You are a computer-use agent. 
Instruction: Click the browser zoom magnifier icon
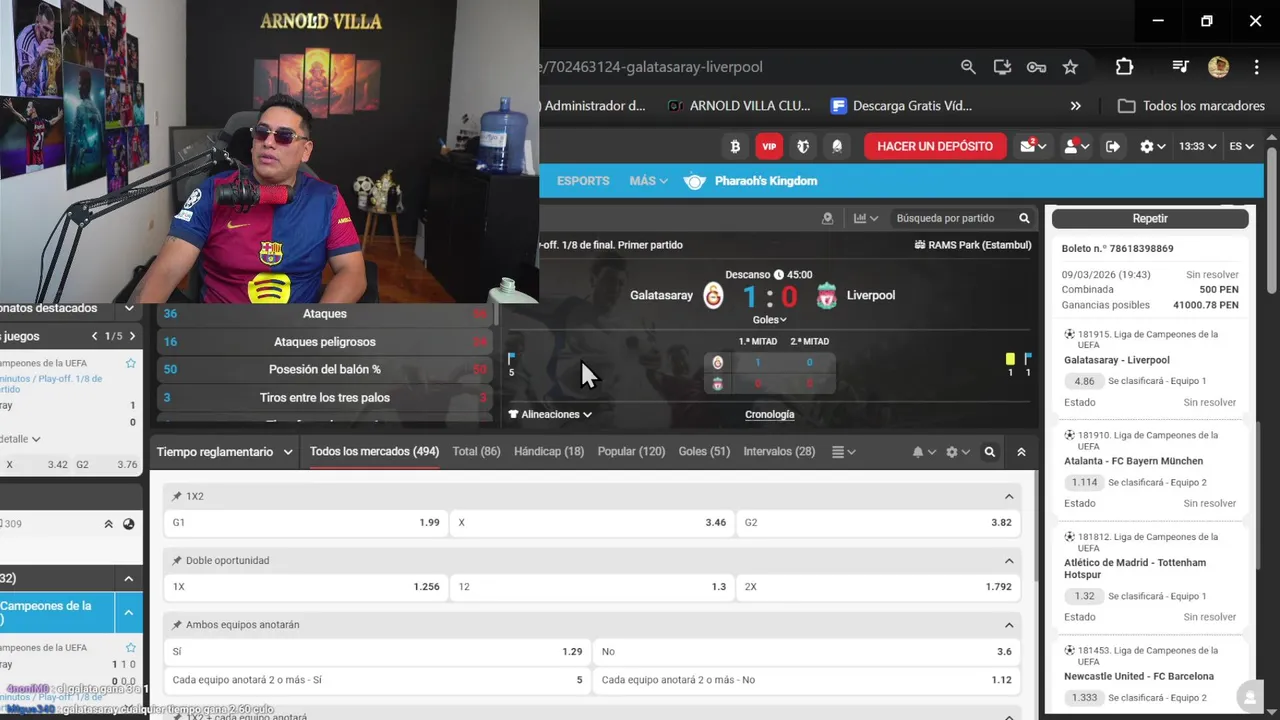[x=968, y=67]
